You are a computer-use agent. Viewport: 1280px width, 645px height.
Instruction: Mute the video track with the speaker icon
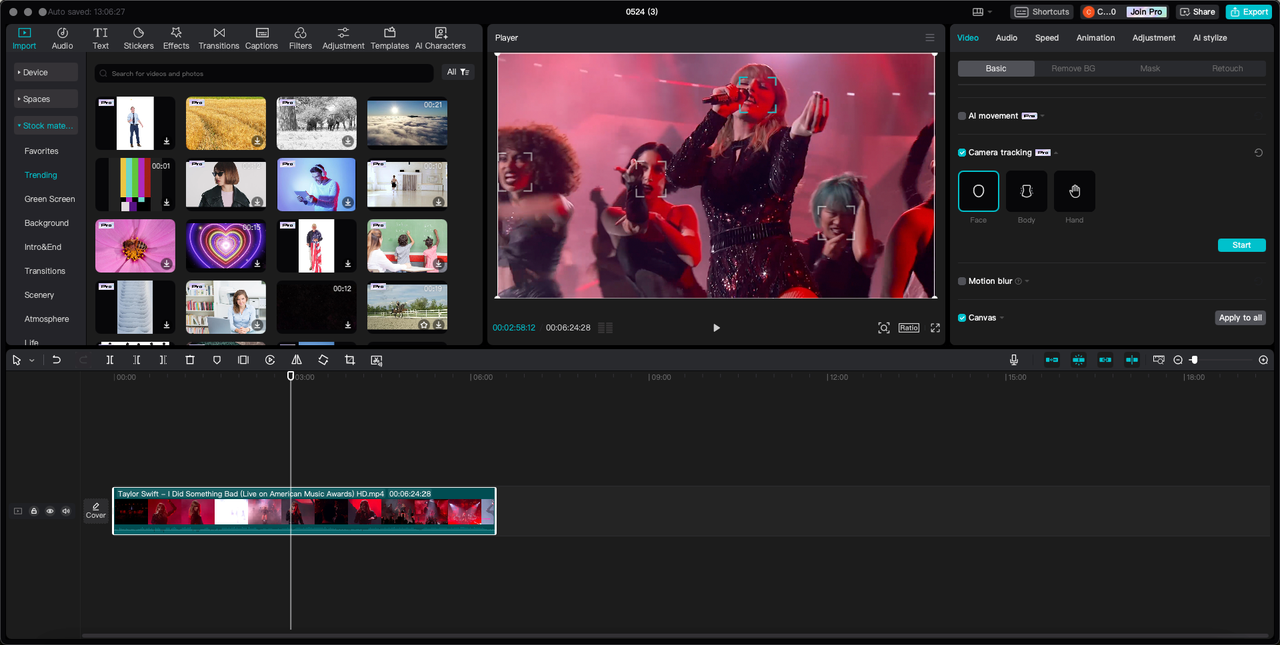pos(66,511)
